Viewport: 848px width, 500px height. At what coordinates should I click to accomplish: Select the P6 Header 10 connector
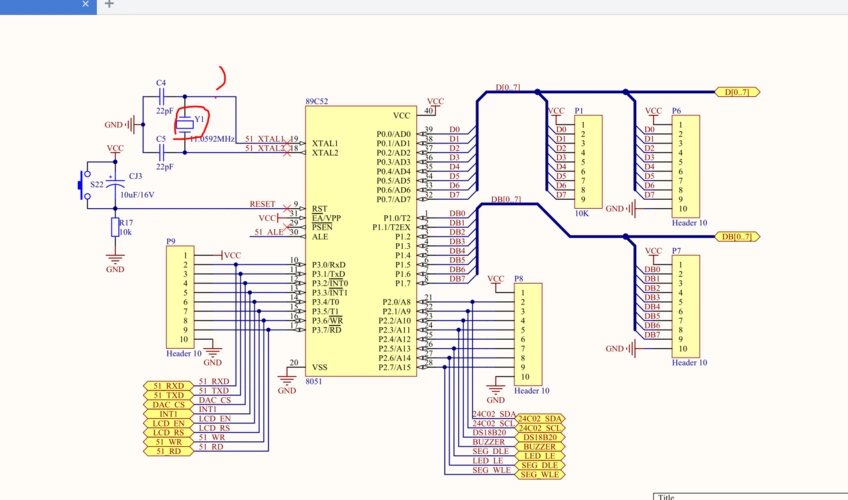click(x=686, y=166)
